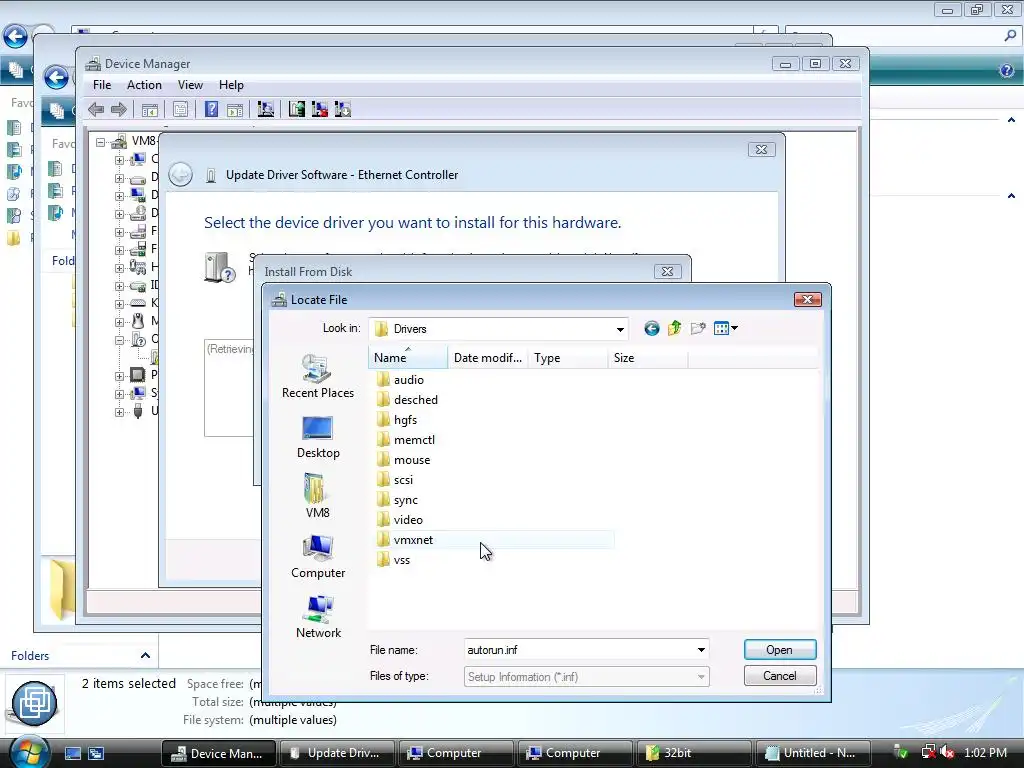Toggle Show/Hide Console Tree in Device Manager

pyautogui.click(x=150, y=110)
